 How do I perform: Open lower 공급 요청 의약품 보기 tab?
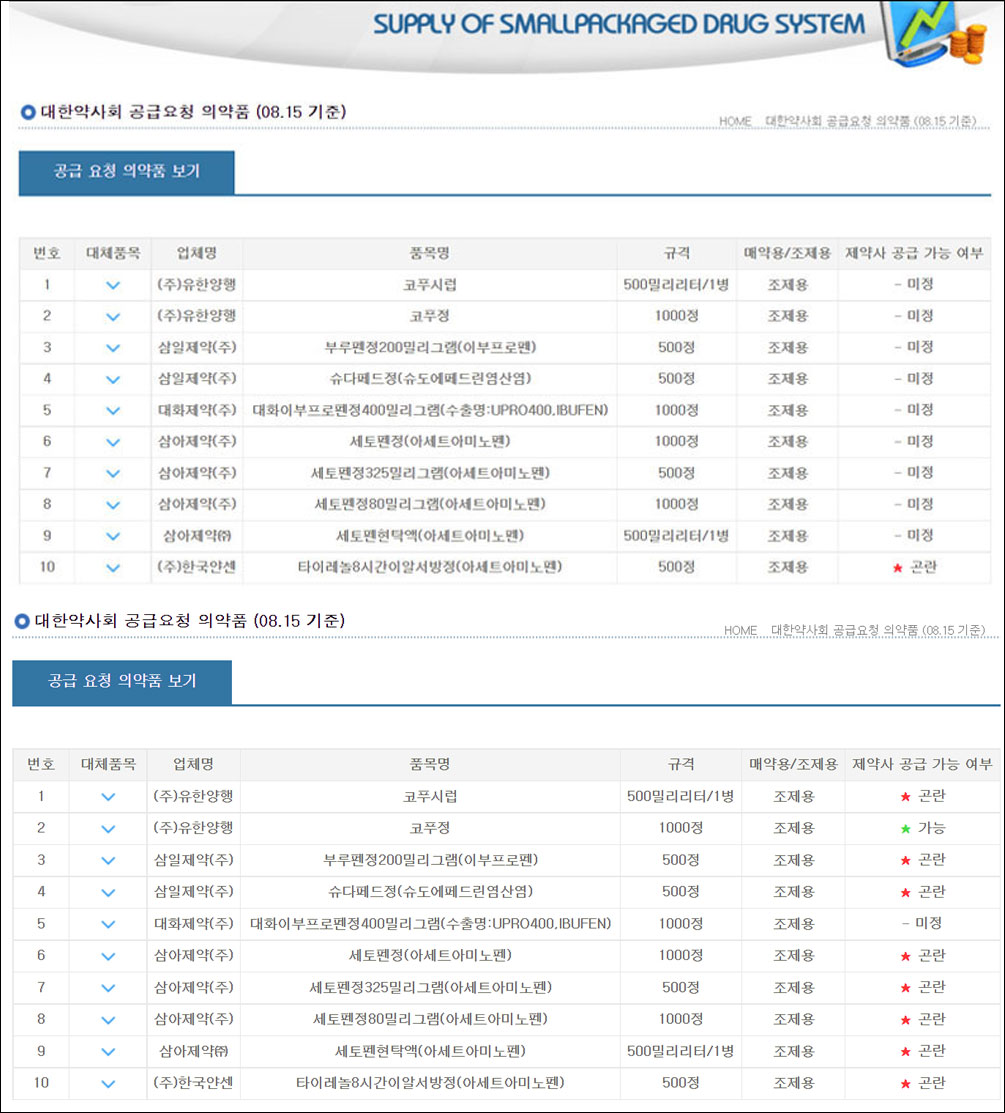click(122, 681)
